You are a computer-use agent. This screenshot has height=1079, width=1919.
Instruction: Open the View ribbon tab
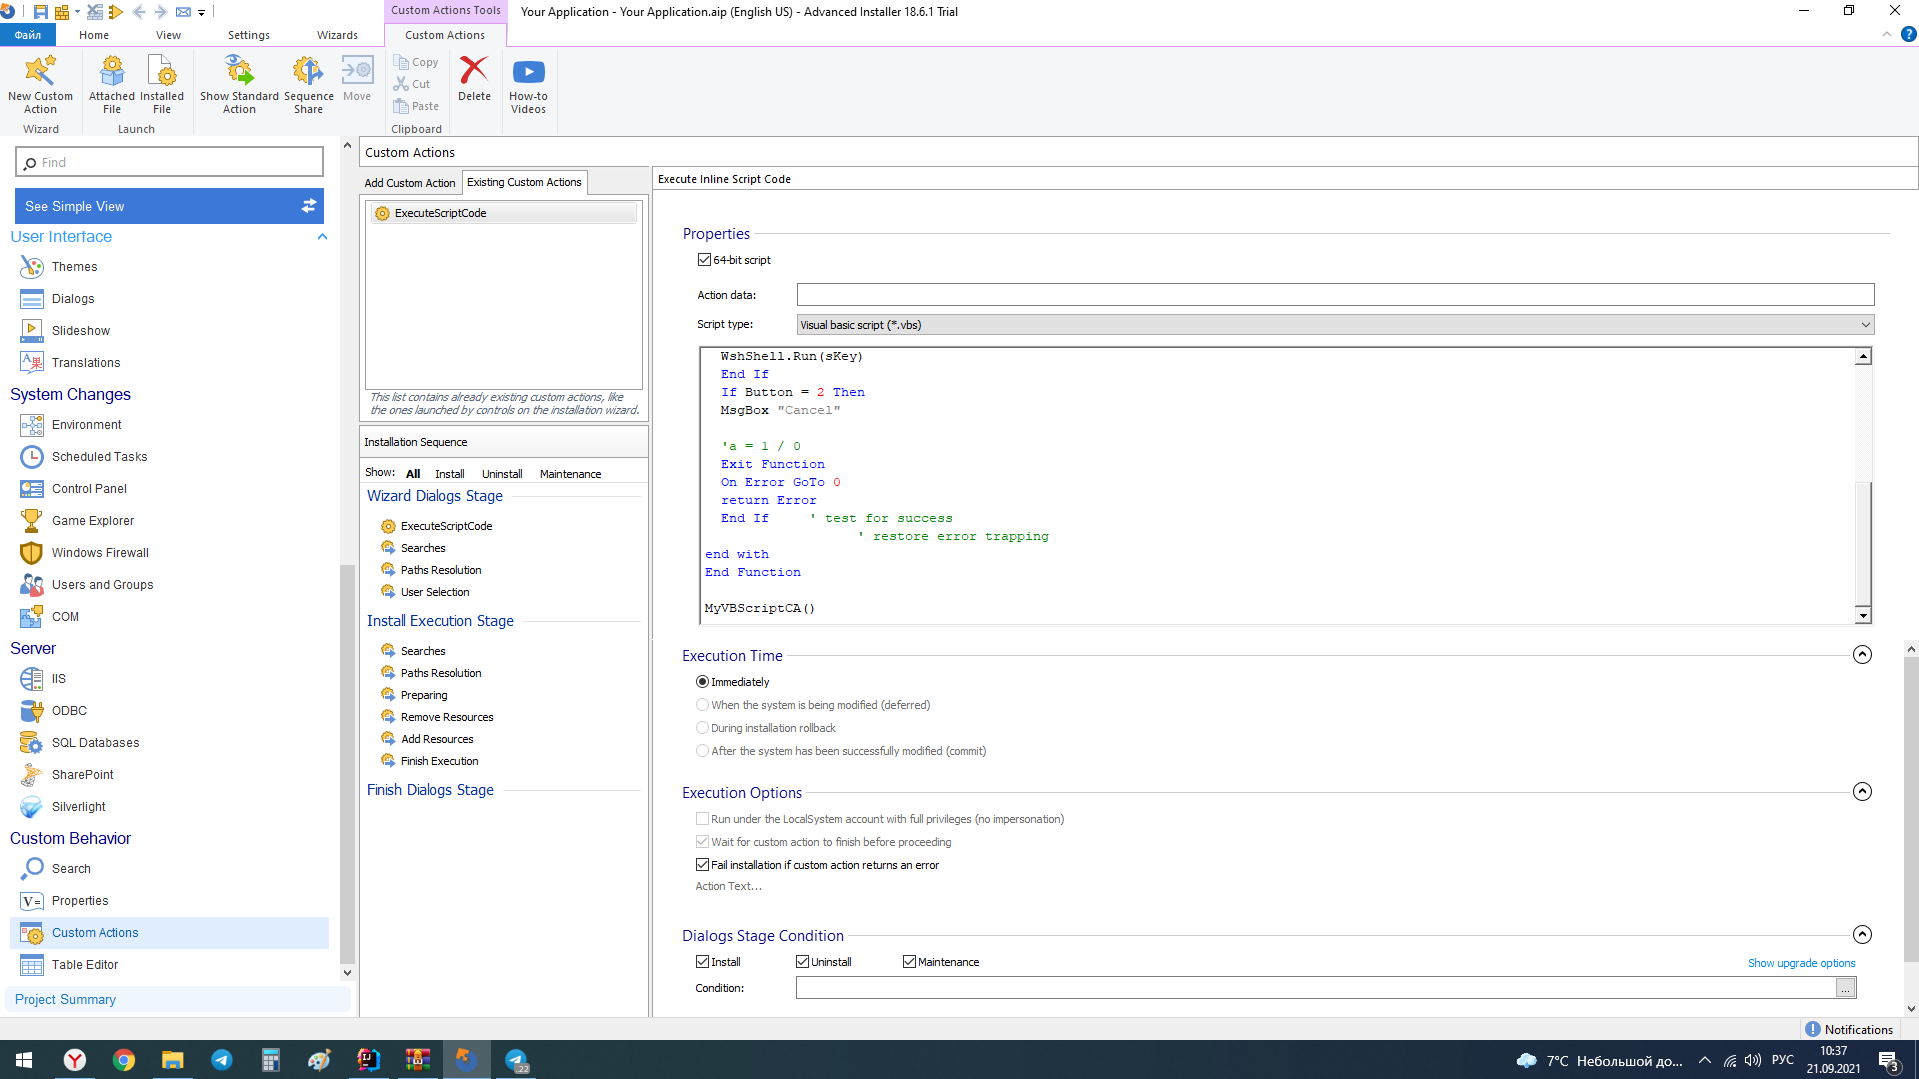click(x=168, y=35)
